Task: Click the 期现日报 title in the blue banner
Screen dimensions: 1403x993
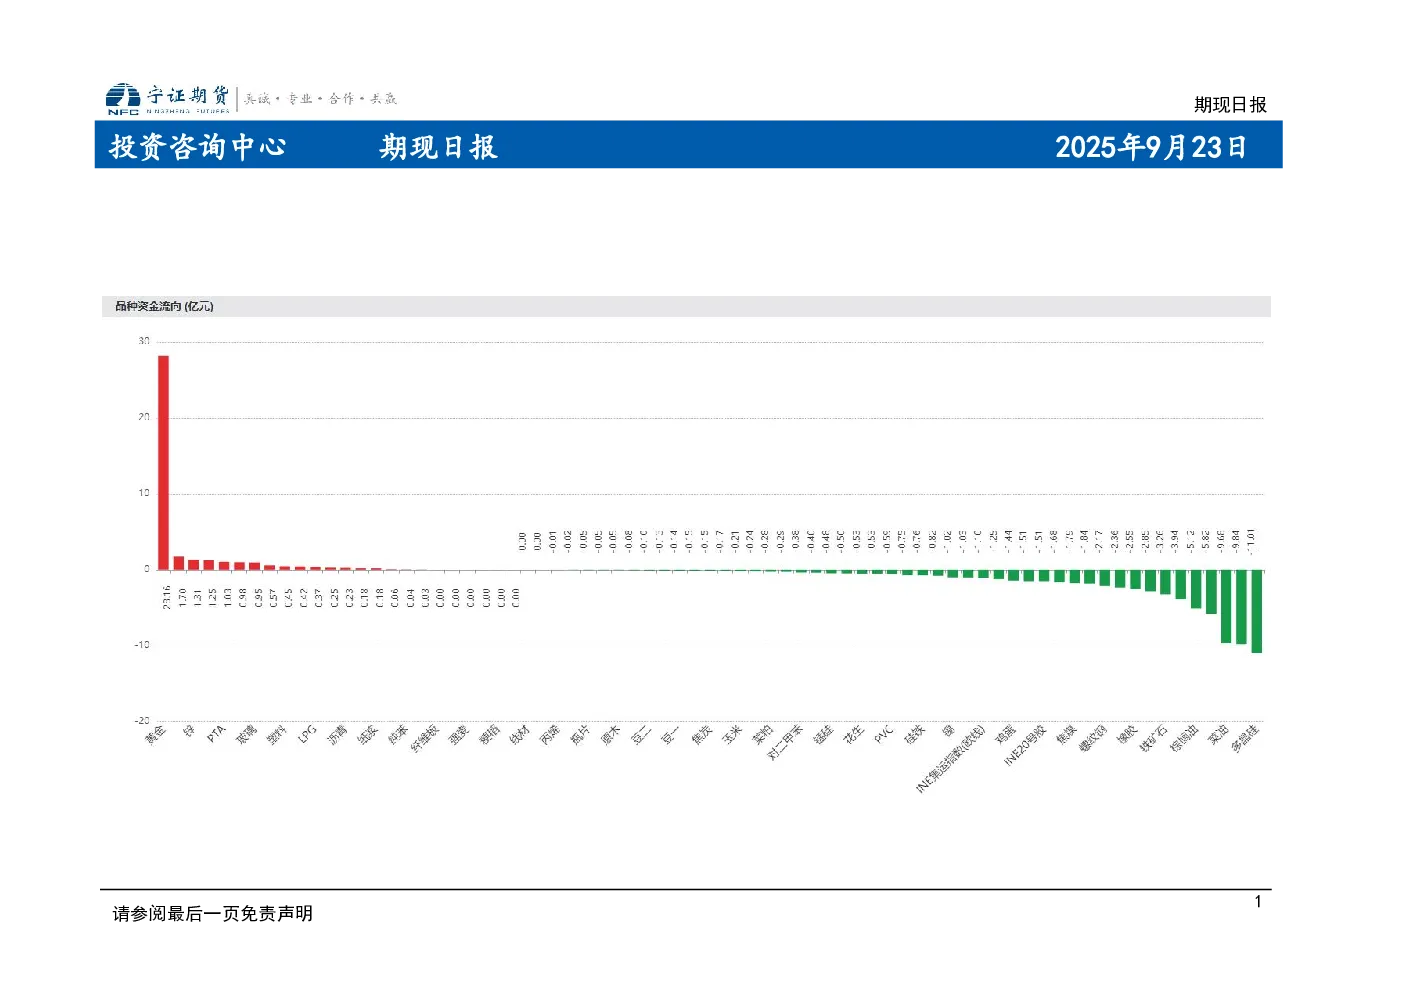Action: click(438, 147)
